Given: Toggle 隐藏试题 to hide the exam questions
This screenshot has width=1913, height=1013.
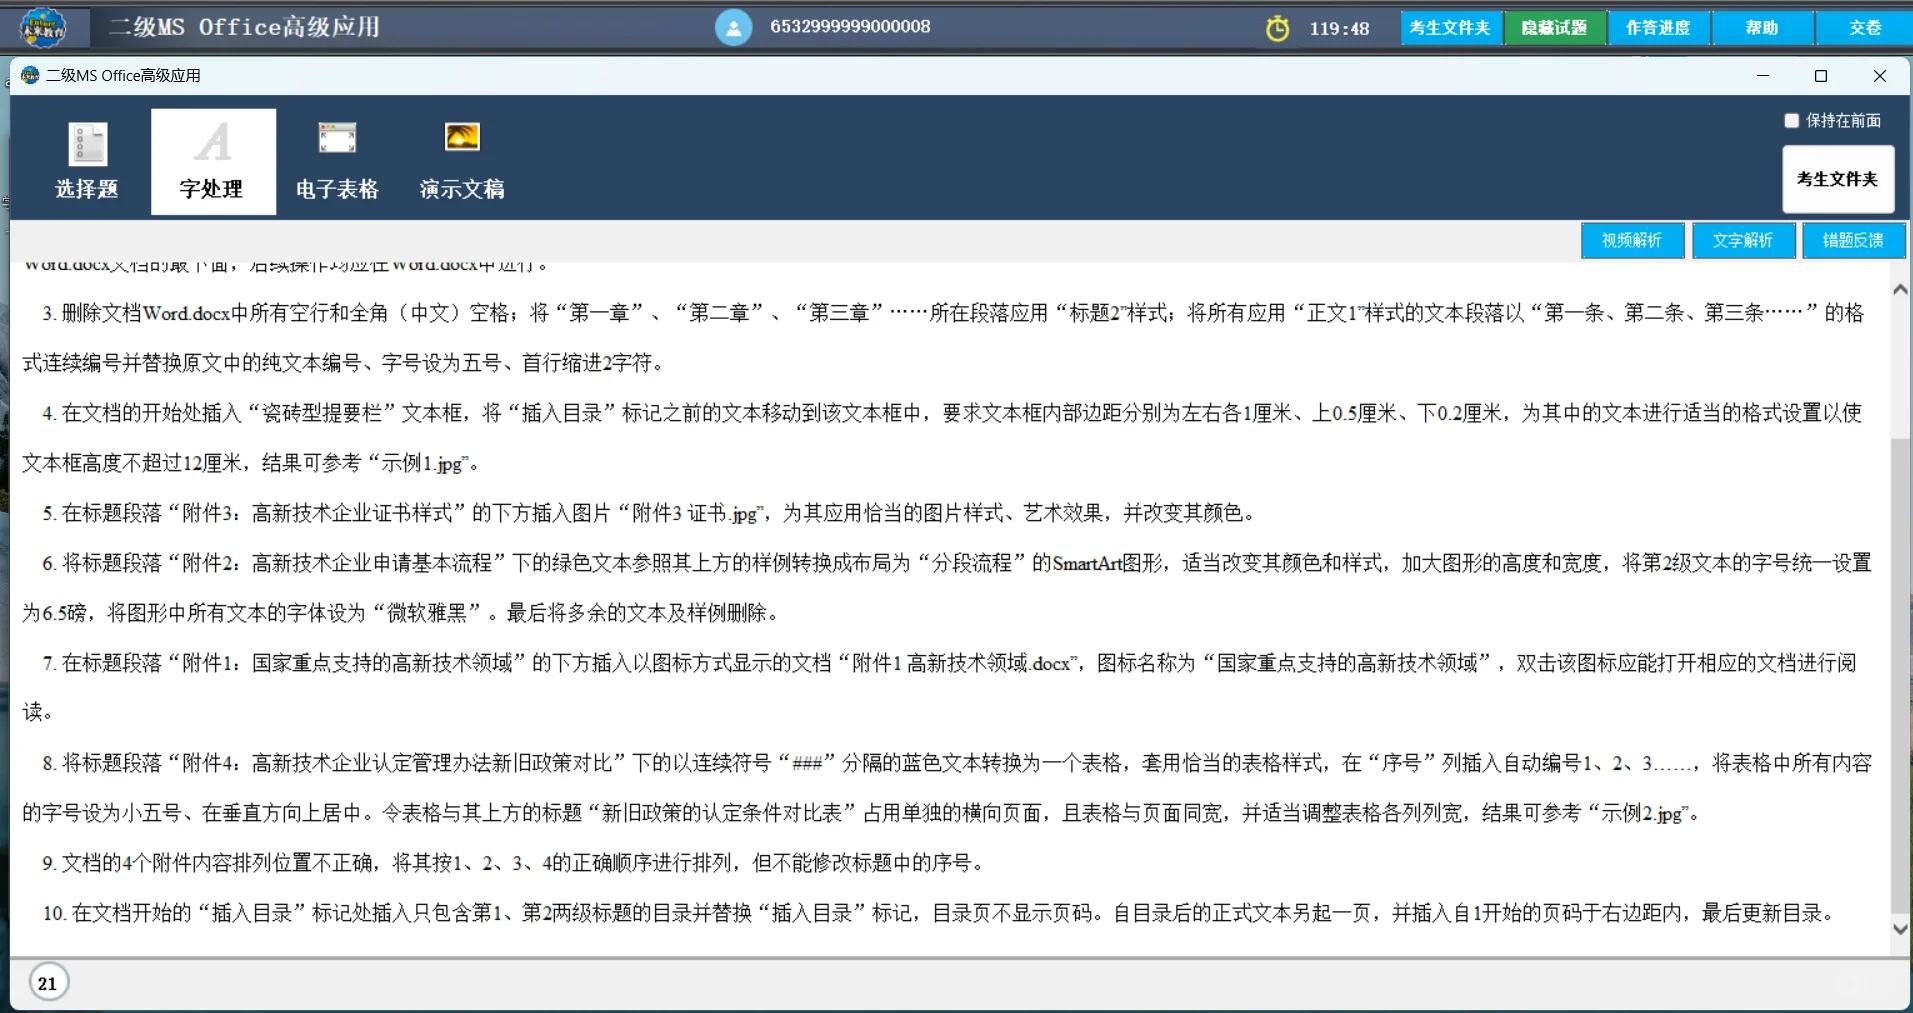Looking at the screenshot, I should coord(1554,27).
